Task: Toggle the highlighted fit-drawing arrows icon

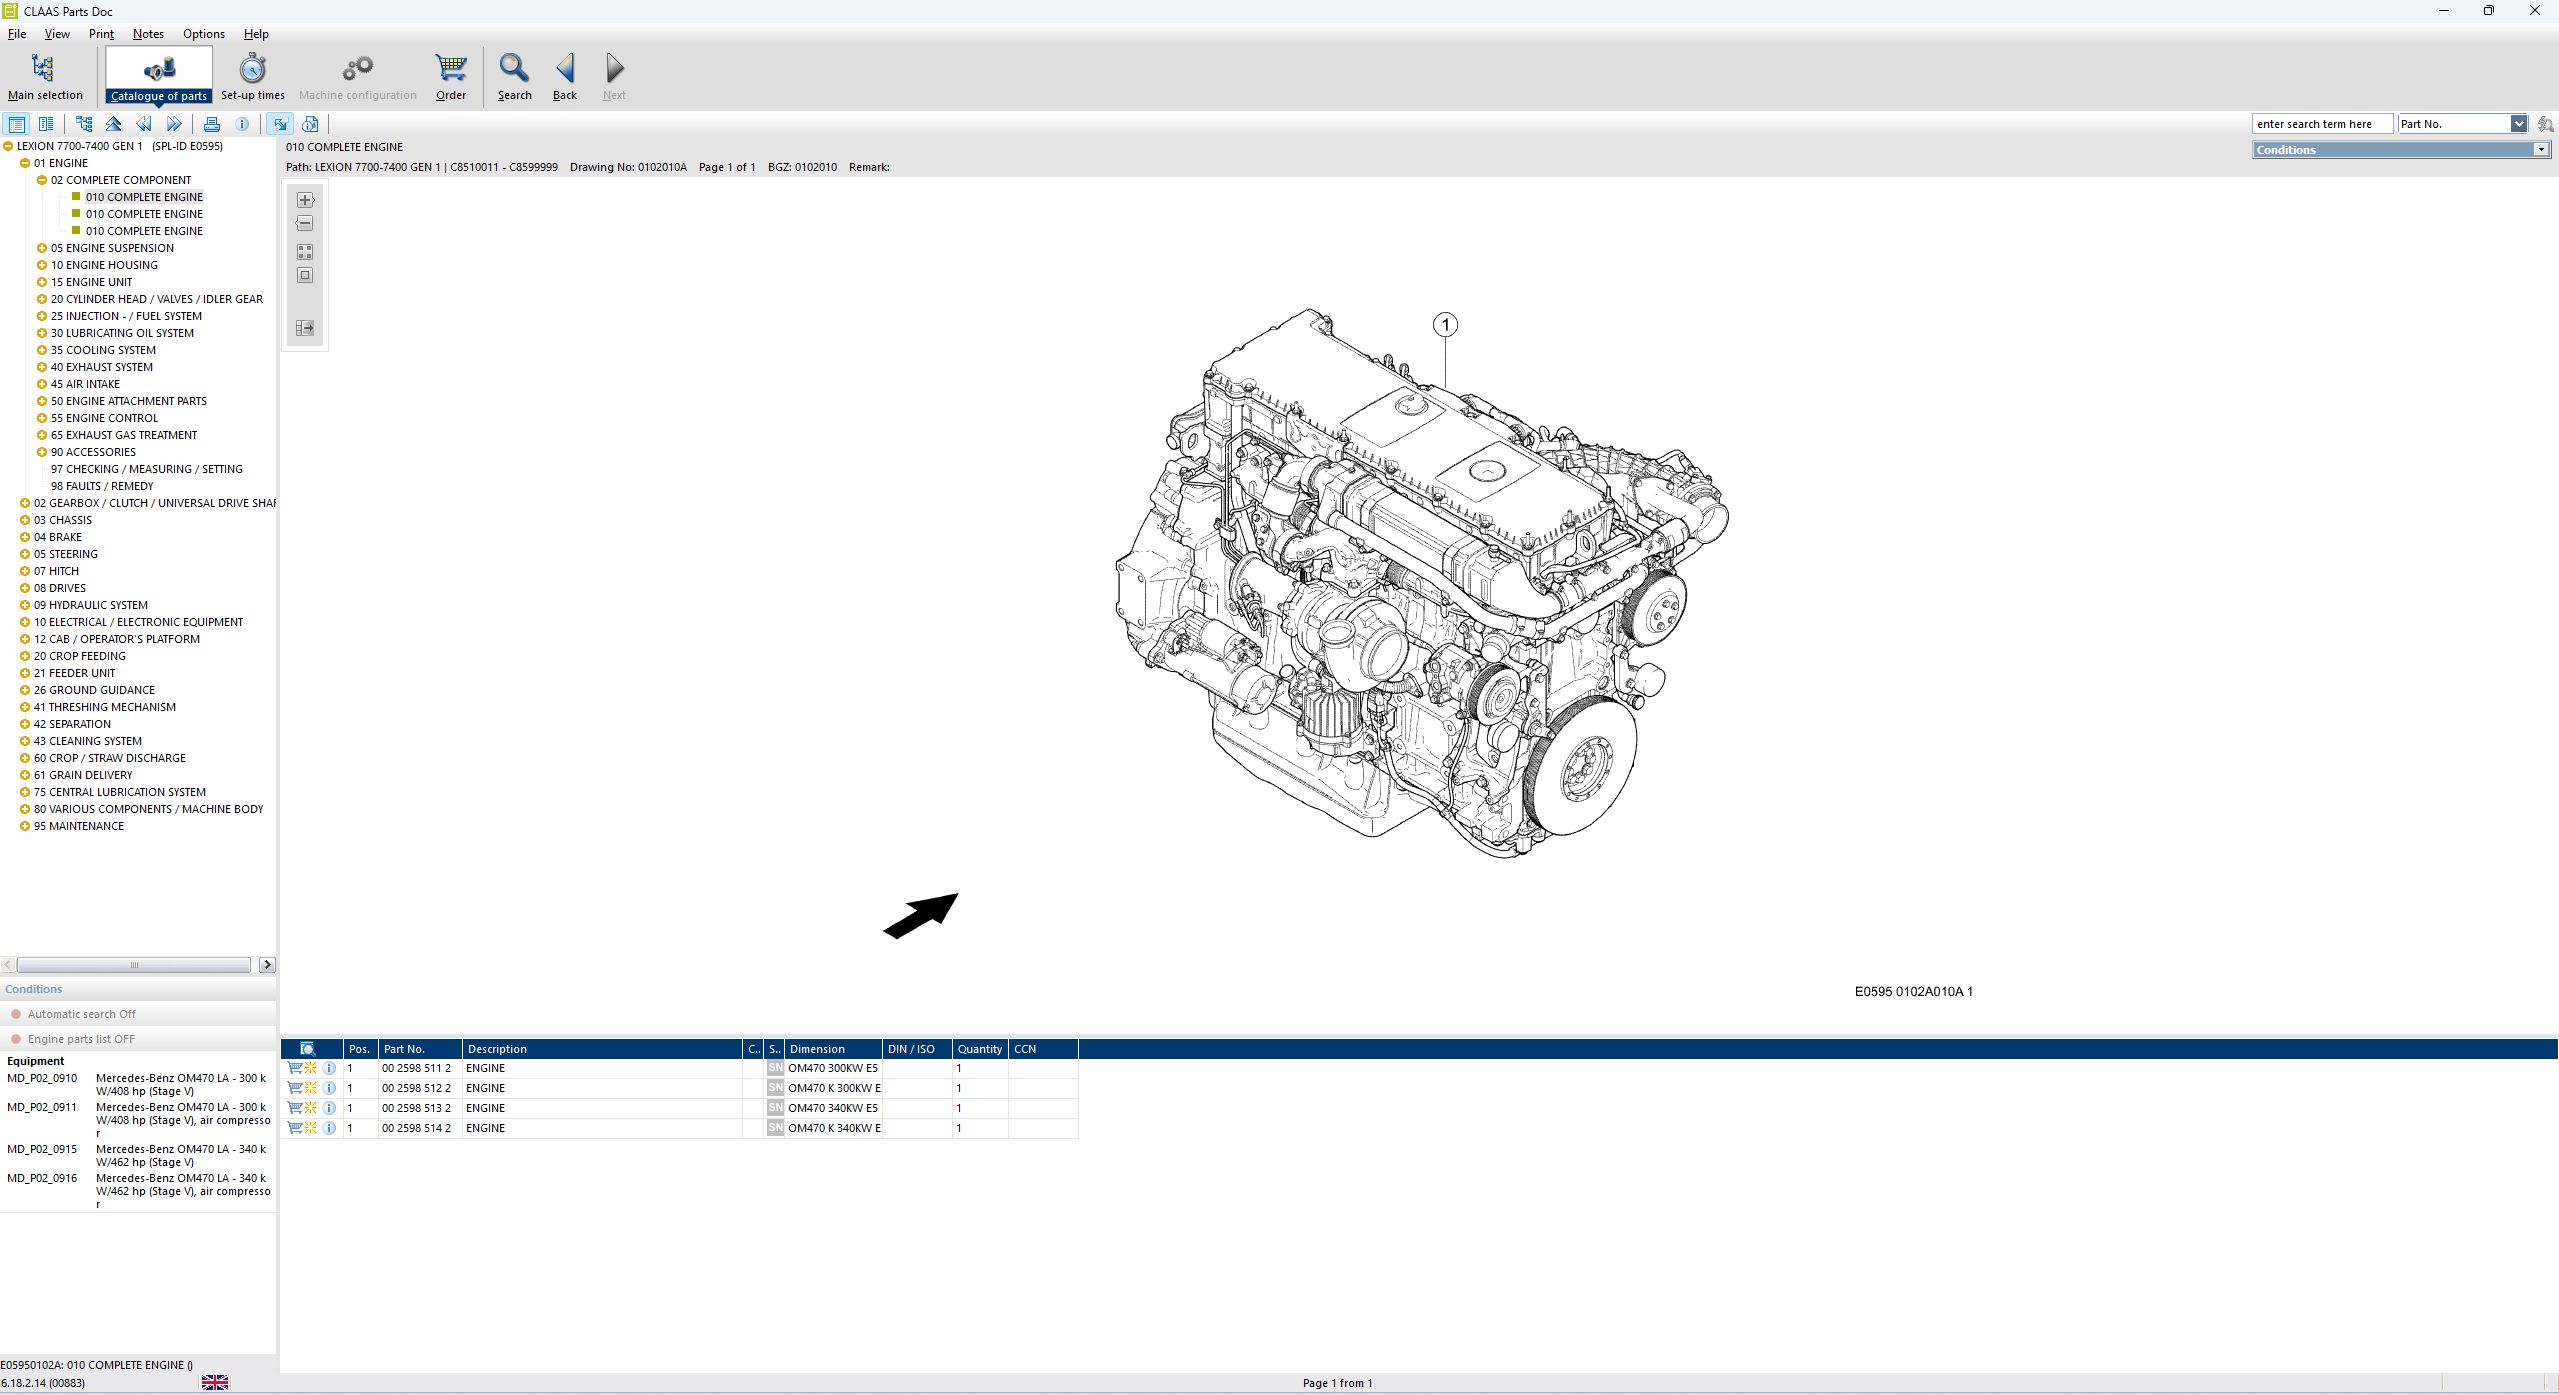Action: (280, 124)
